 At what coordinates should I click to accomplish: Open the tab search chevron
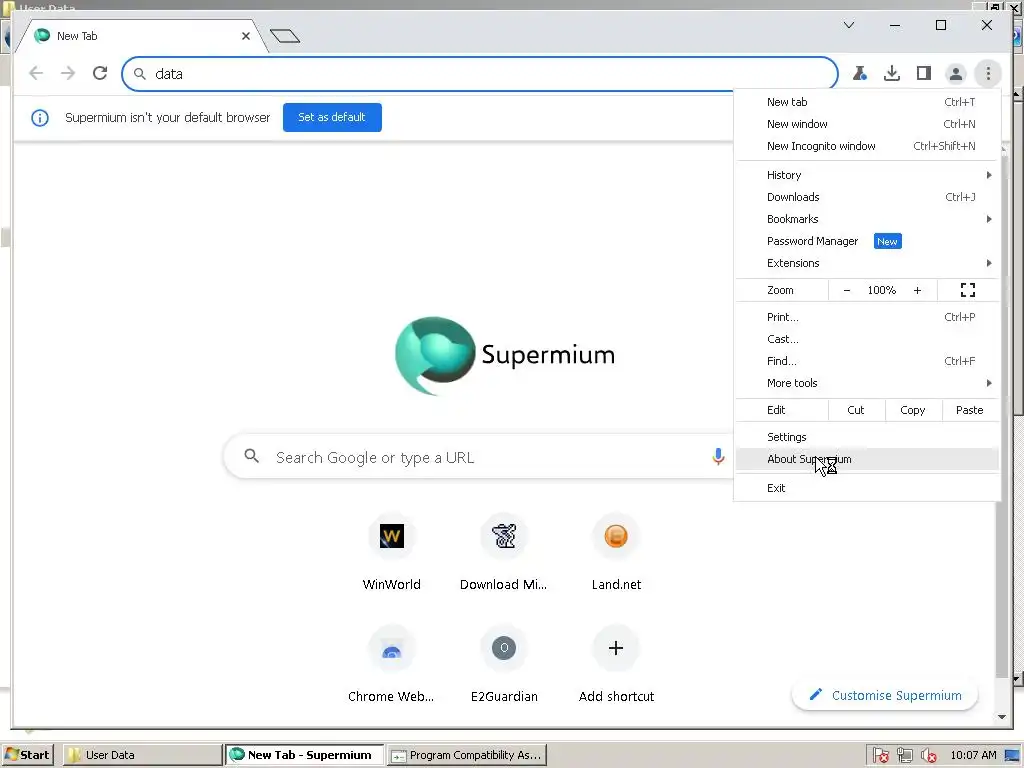[x=849, y=25]
